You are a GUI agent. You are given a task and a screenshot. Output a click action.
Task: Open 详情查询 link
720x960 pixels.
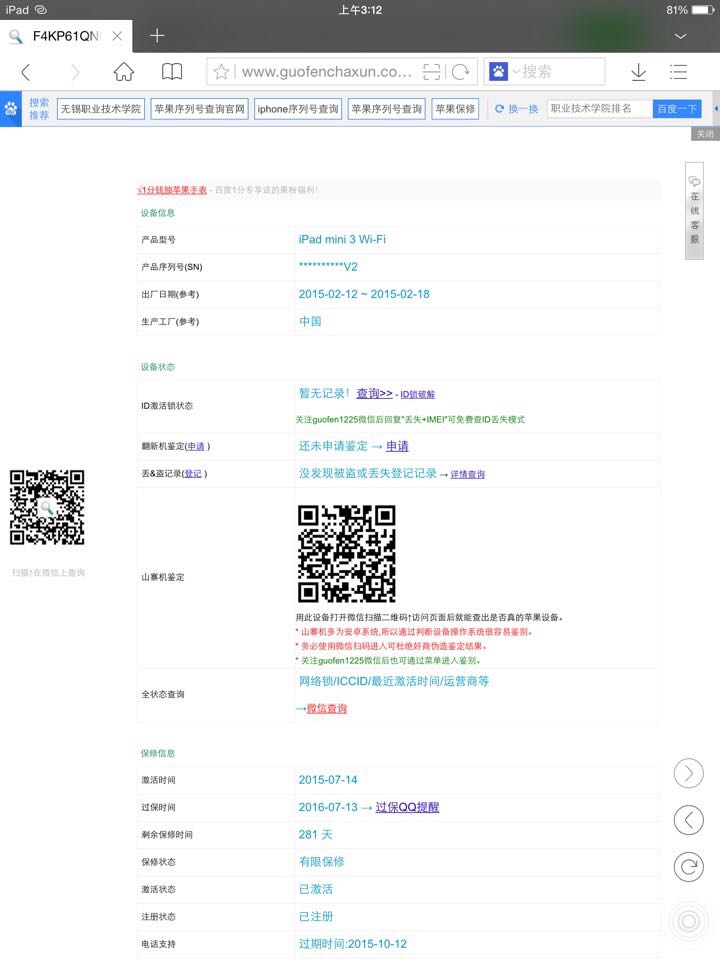(x=468, y=474)
